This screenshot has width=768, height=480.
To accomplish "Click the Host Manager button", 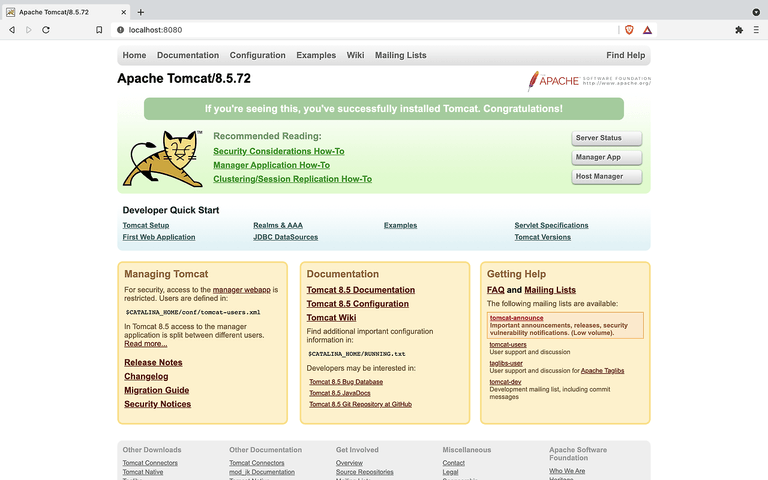I will (606, 176).
